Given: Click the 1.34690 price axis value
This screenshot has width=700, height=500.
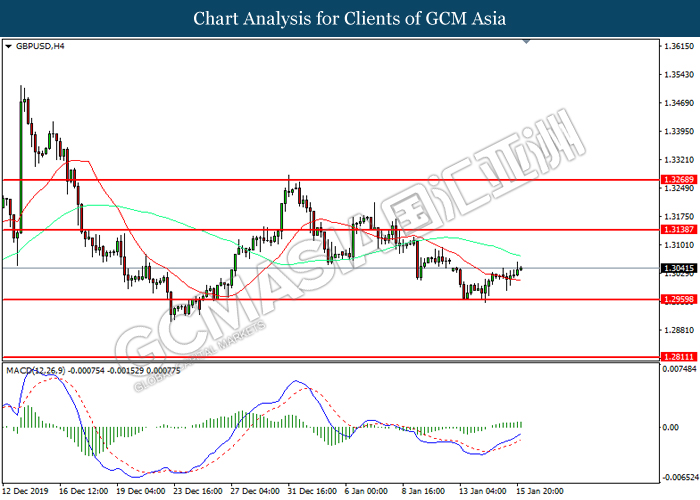Looking at the screenshot, I should click(x=679, y=103).
